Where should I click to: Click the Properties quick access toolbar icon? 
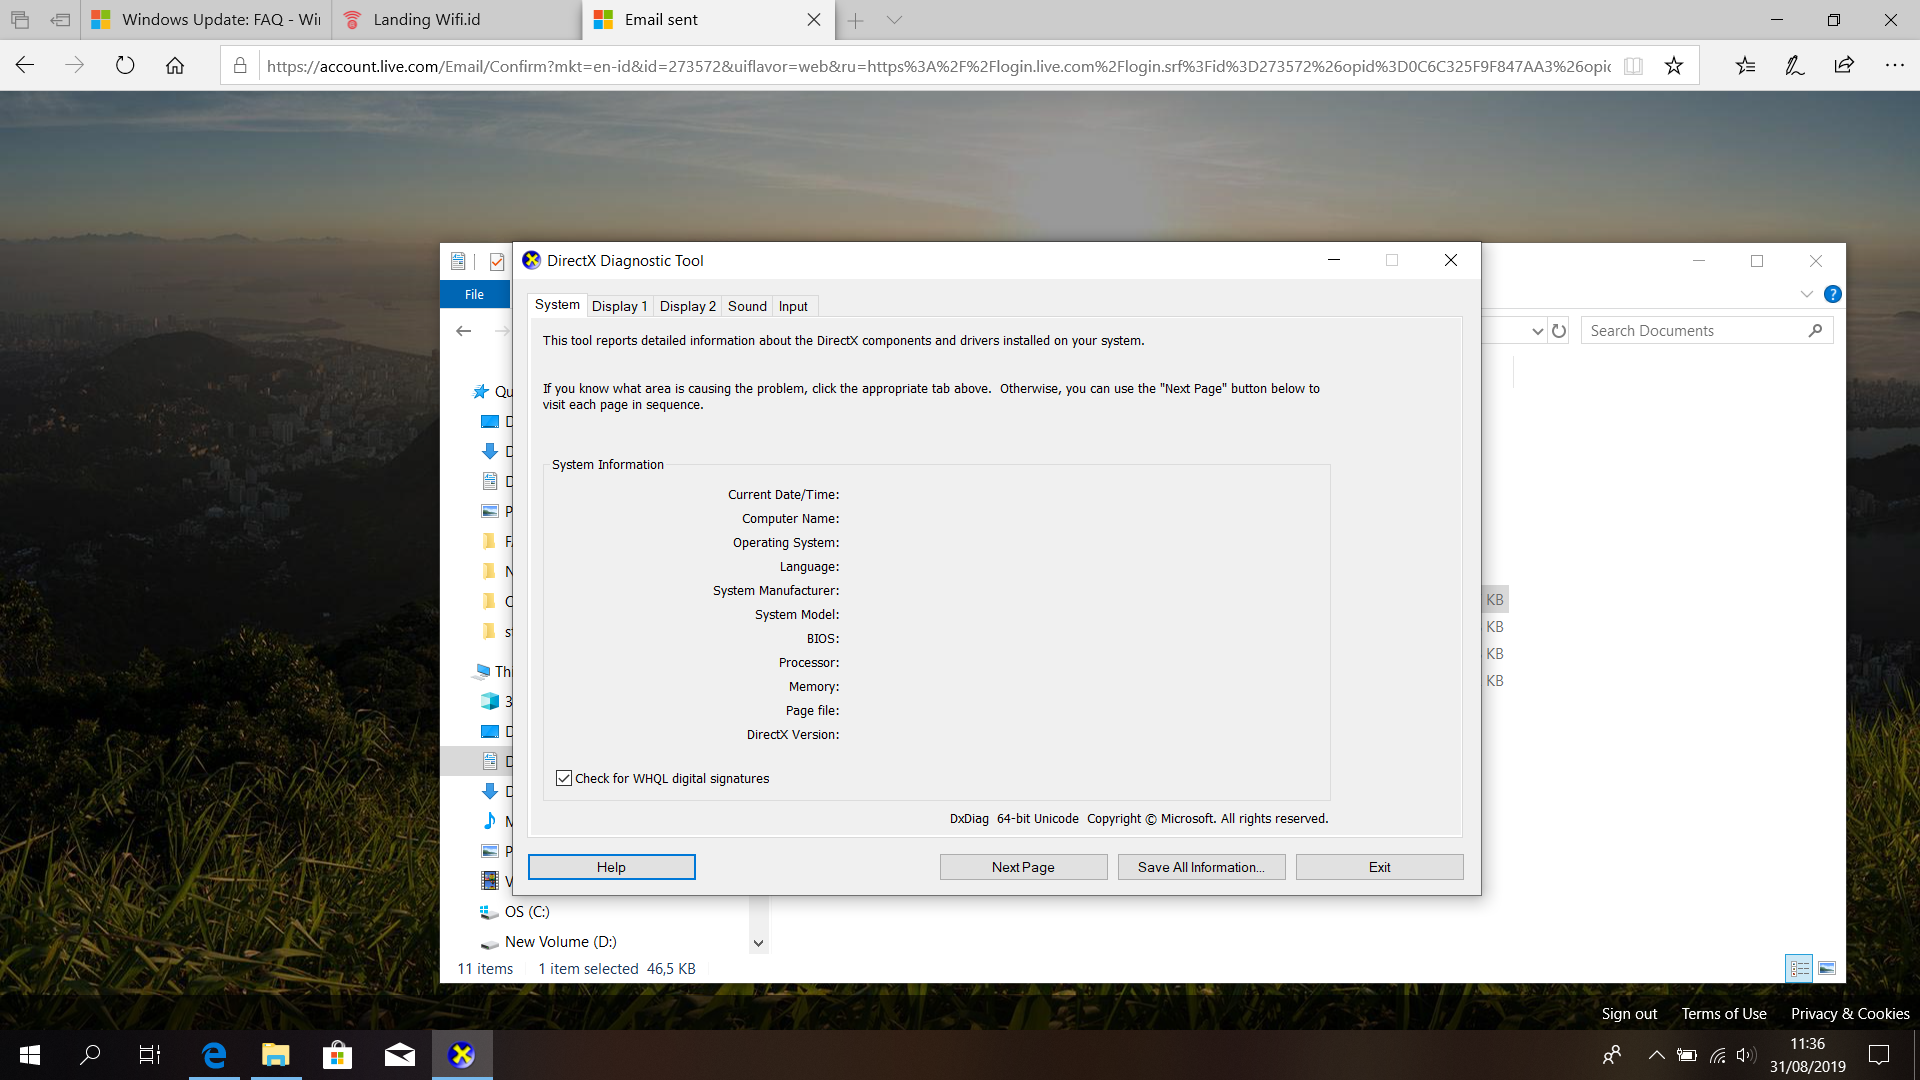[458, 261]
